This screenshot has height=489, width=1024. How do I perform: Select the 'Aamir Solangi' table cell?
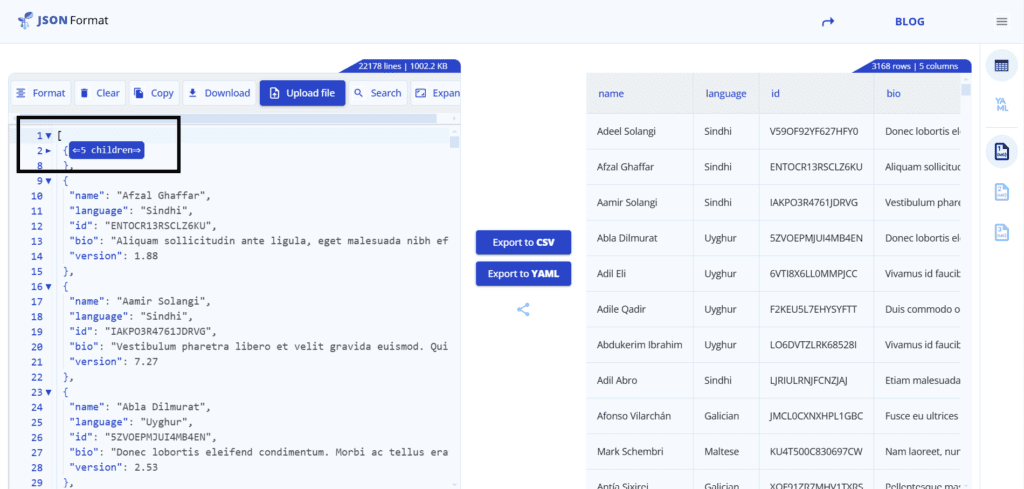click(639, 202)
